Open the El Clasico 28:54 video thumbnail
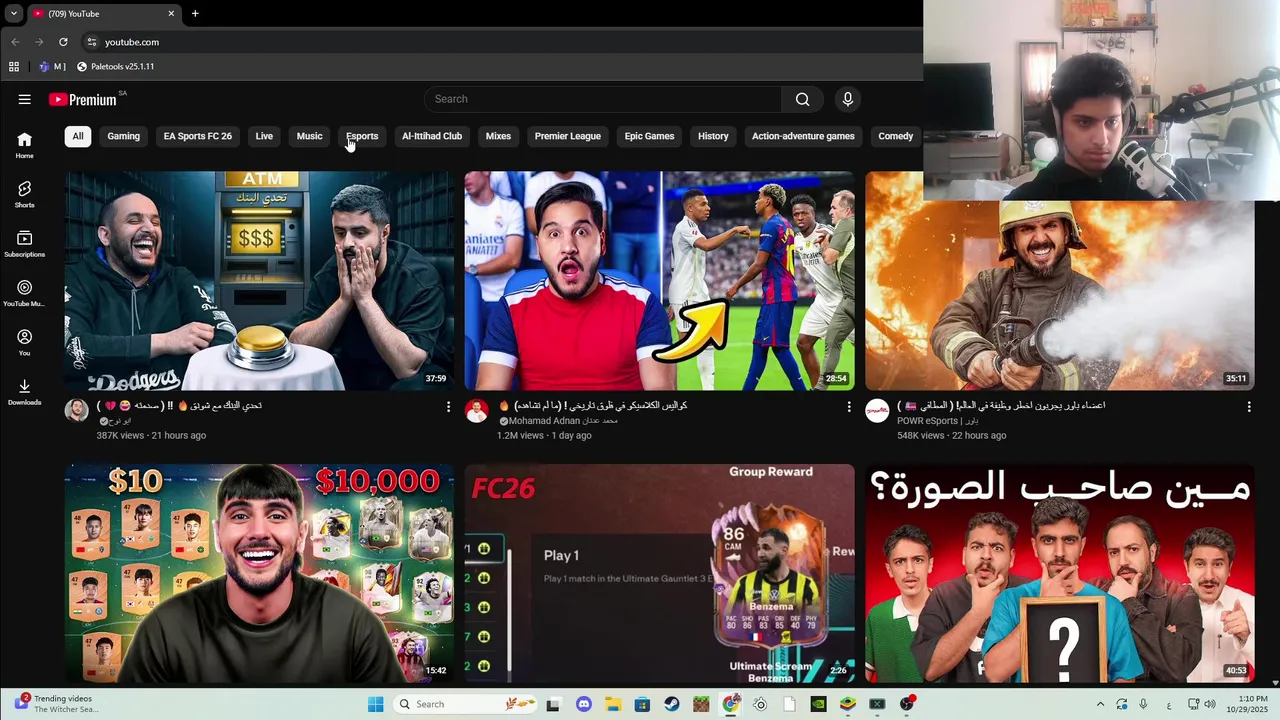The height and width of the screenshot is (720, 1280). tap(659, 281)
